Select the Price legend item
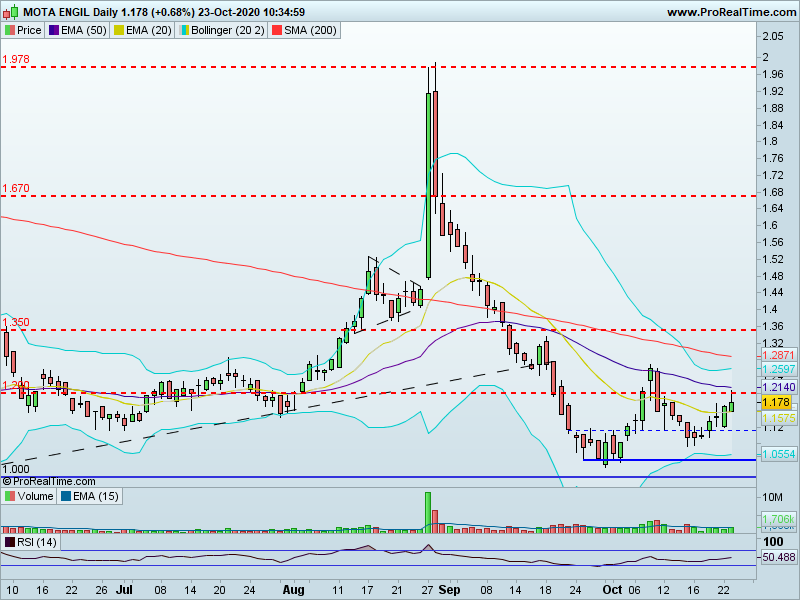Image resolution: width=800 pixels, height=600 pixels. point(23,31)
